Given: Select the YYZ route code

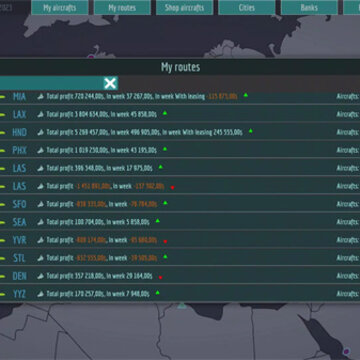Looking at the screenshot, I should coord(19,294).
